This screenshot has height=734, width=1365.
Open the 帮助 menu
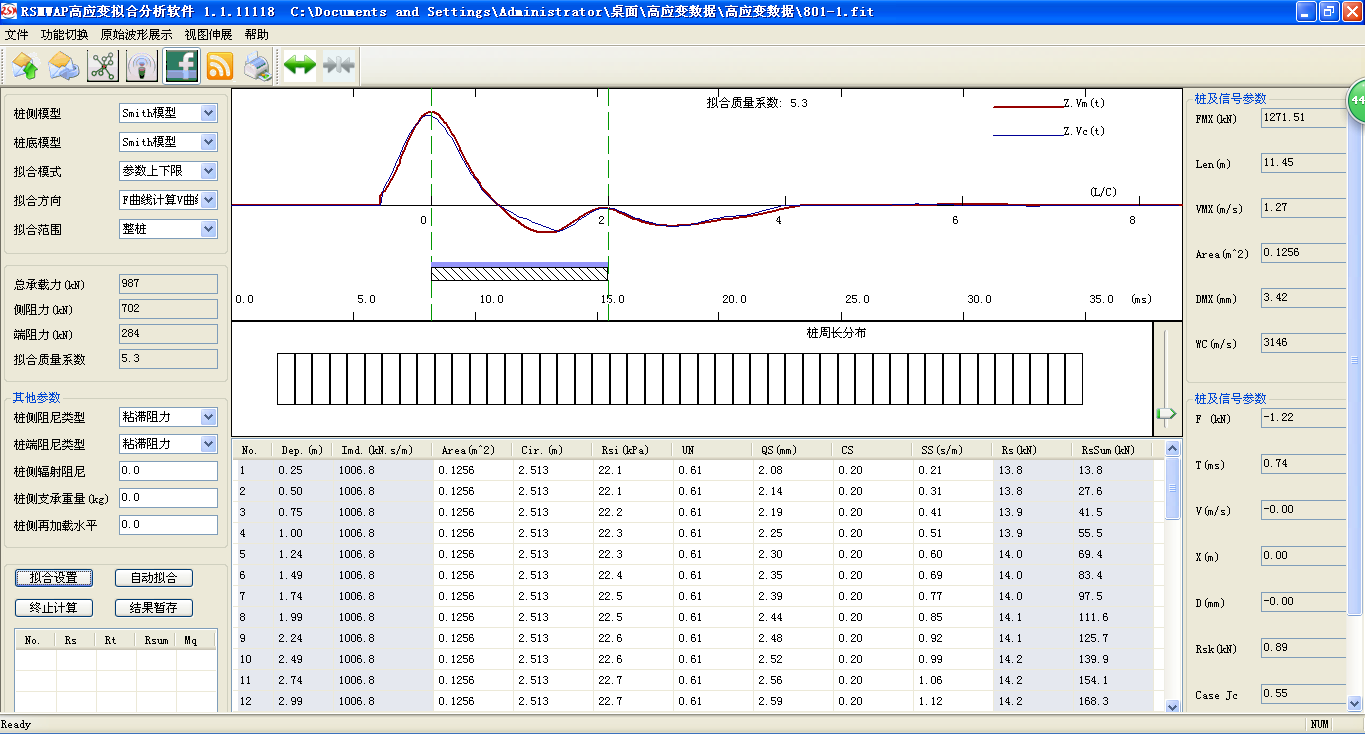point(256,34)
